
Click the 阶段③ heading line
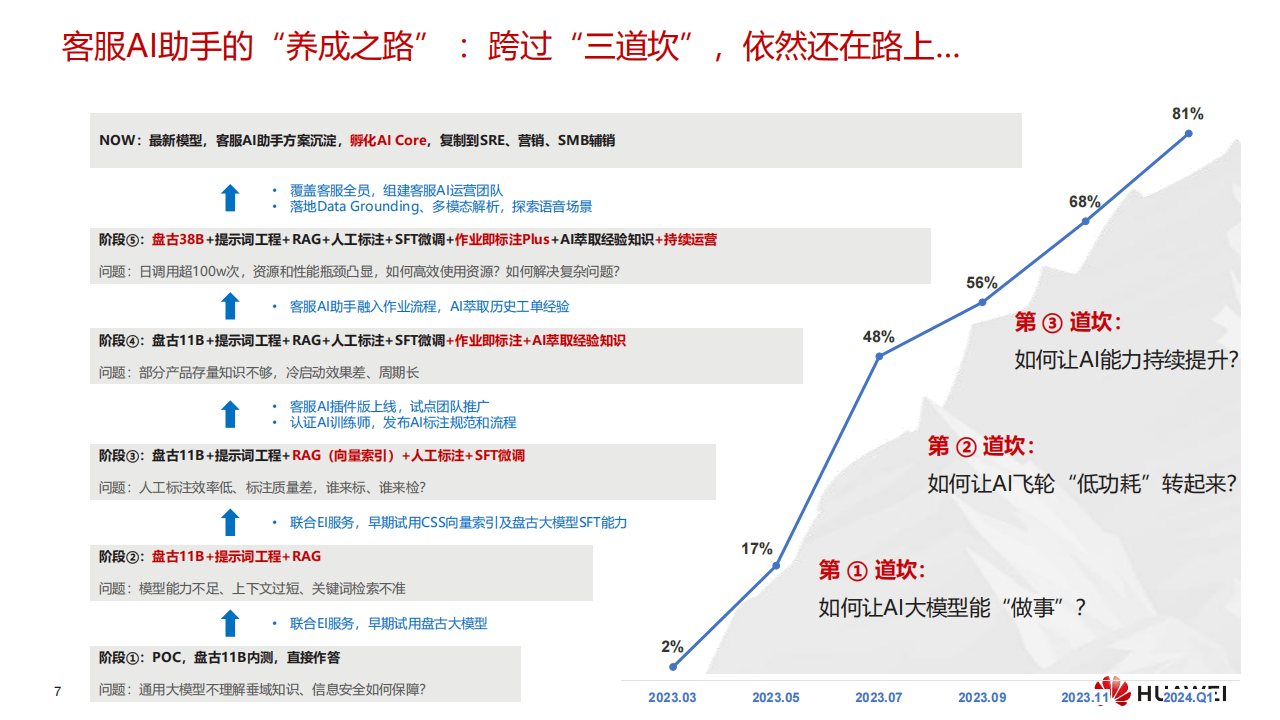click(x=311, y=456)
